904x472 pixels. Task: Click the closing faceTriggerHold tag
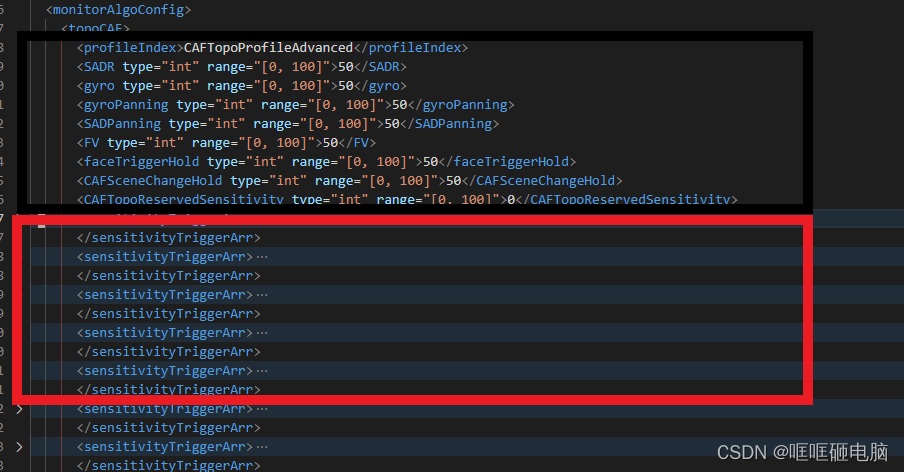click(x=507, y=161)
